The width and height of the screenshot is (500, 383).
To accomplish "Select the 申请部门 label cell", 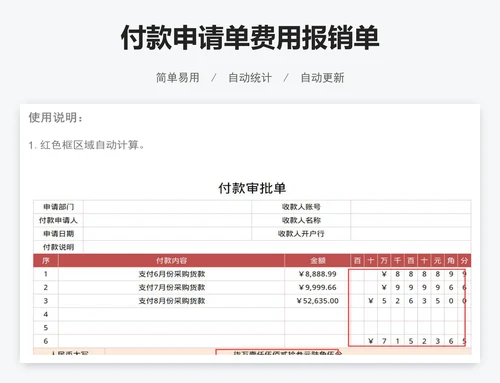I will coord(58,207).
